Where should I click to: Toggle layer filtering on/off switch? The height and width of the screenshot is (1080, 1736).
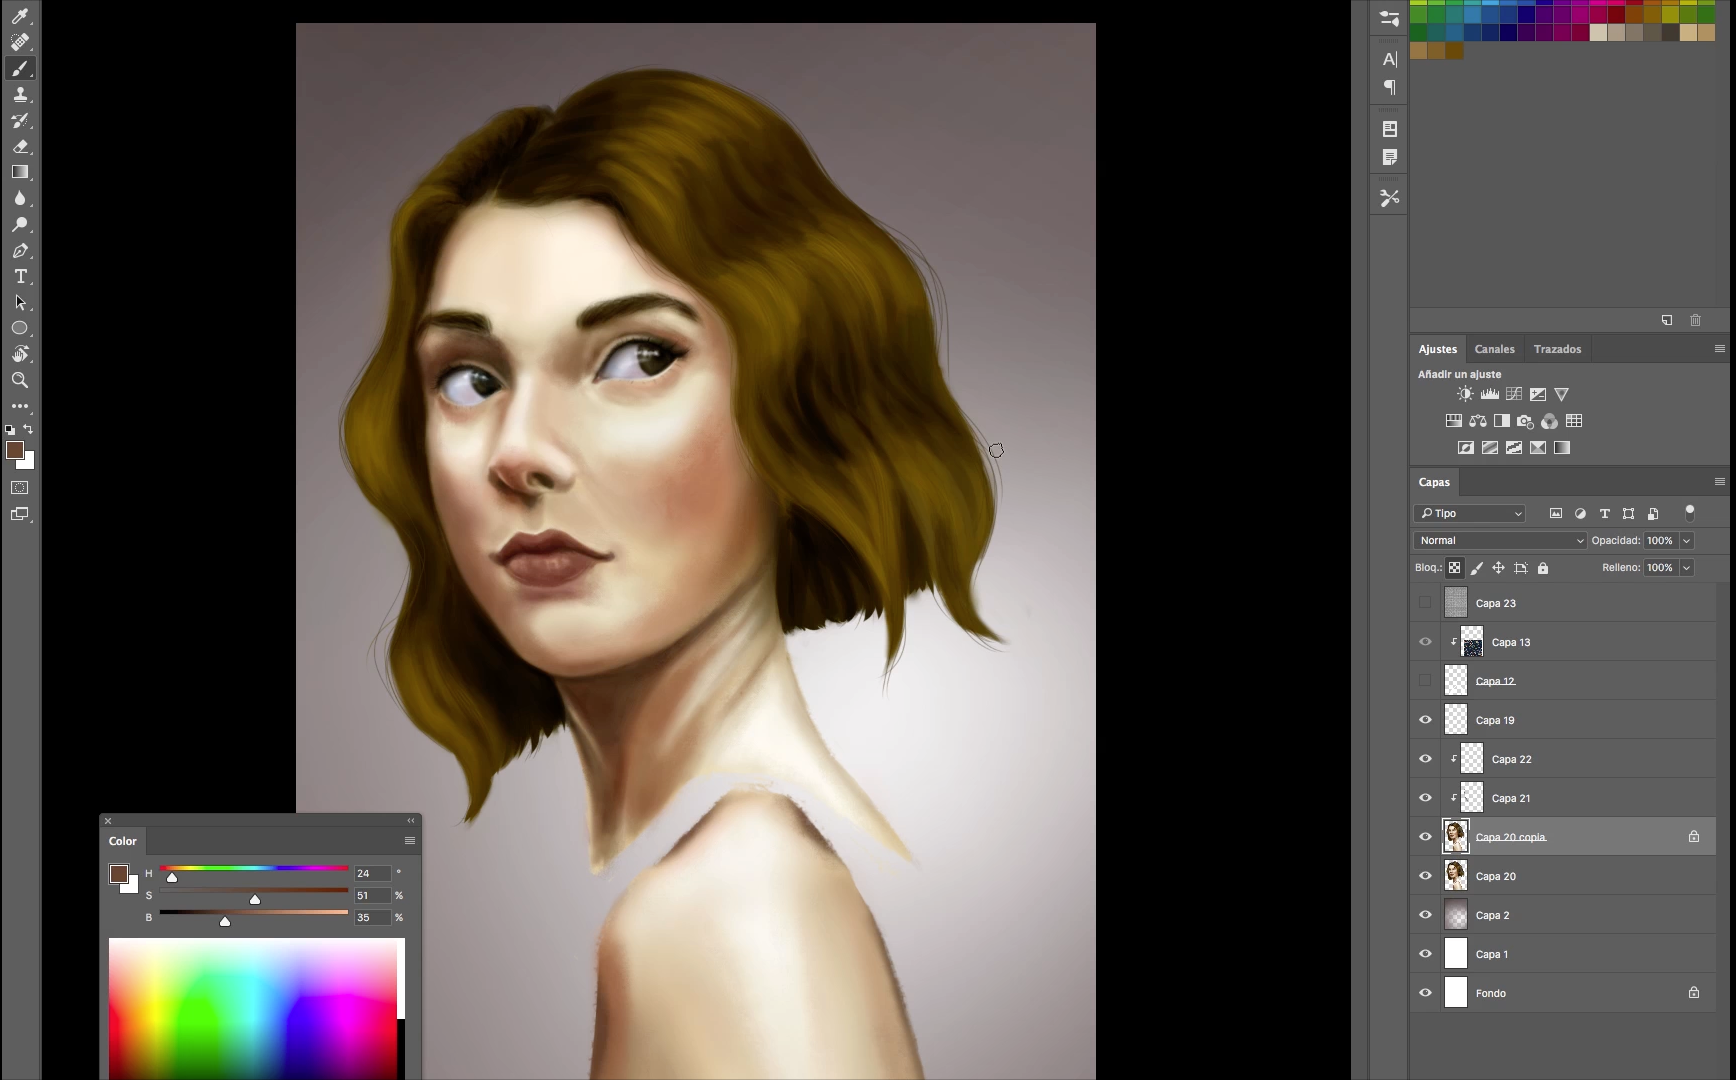(x=1690, y=513)
